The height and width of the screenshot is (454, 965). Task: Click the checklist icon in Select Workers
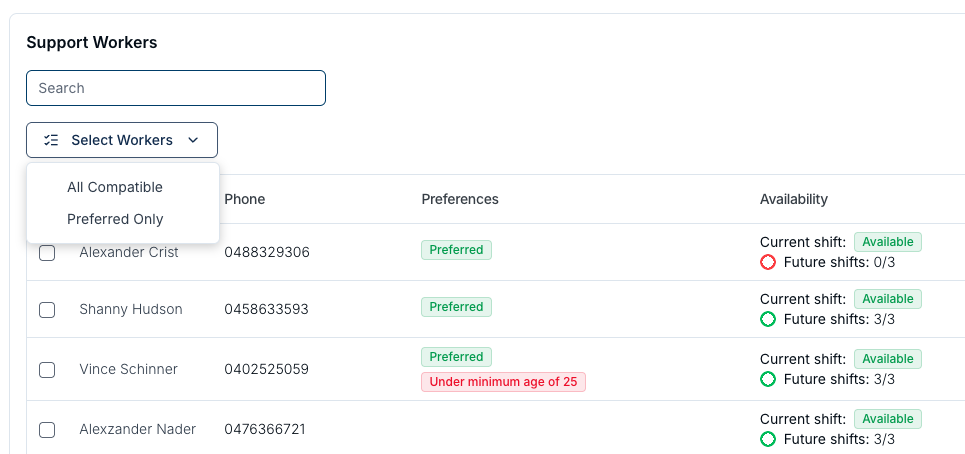[x=51, y=140]
